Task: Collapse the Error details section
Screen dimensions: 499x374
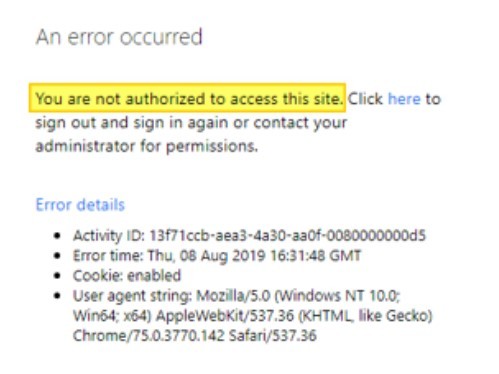Action: [80, 205]
